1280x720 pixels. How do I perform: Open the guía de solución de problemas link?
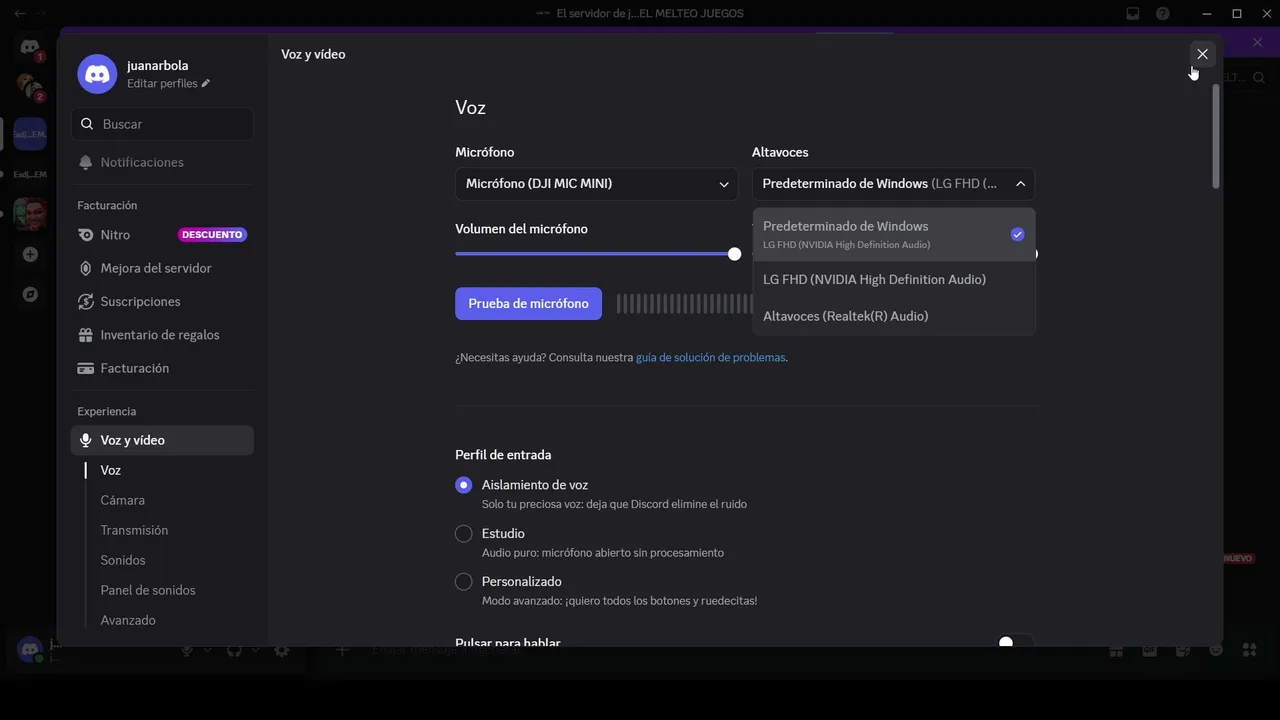coord(710,358)
